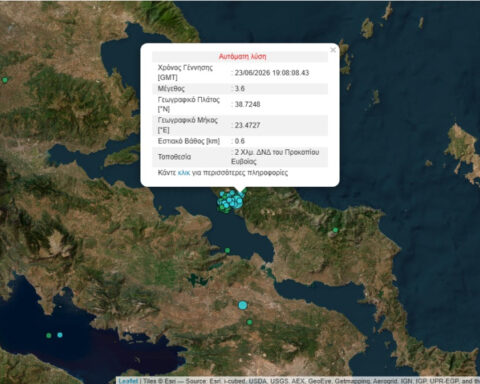
Task: Select the green marker in the Corinthian gulf
Action: pyautogui.click(x=49, y=335)
